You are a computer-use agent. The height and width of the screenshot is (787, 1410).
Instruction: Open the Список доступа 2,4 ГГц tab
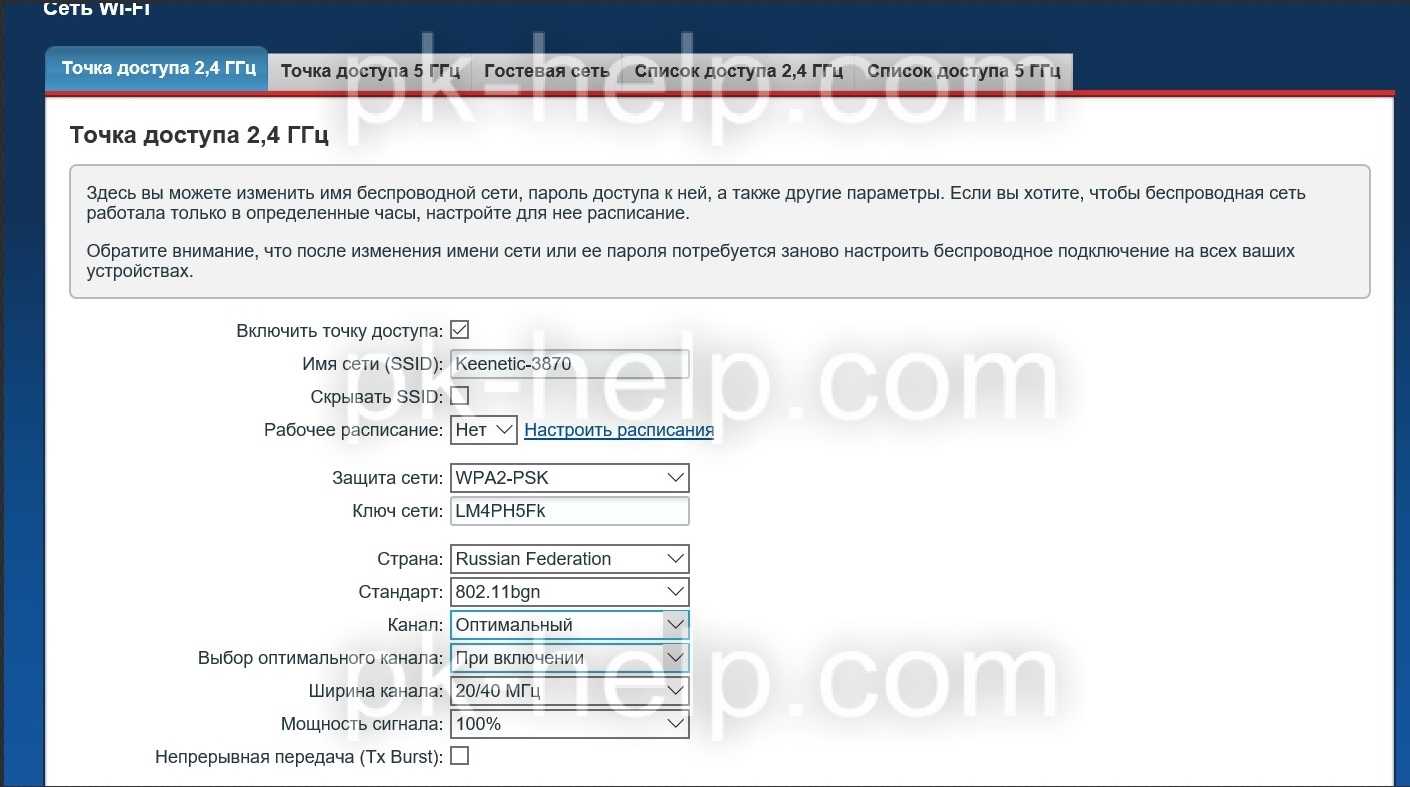tap(738, 71)
